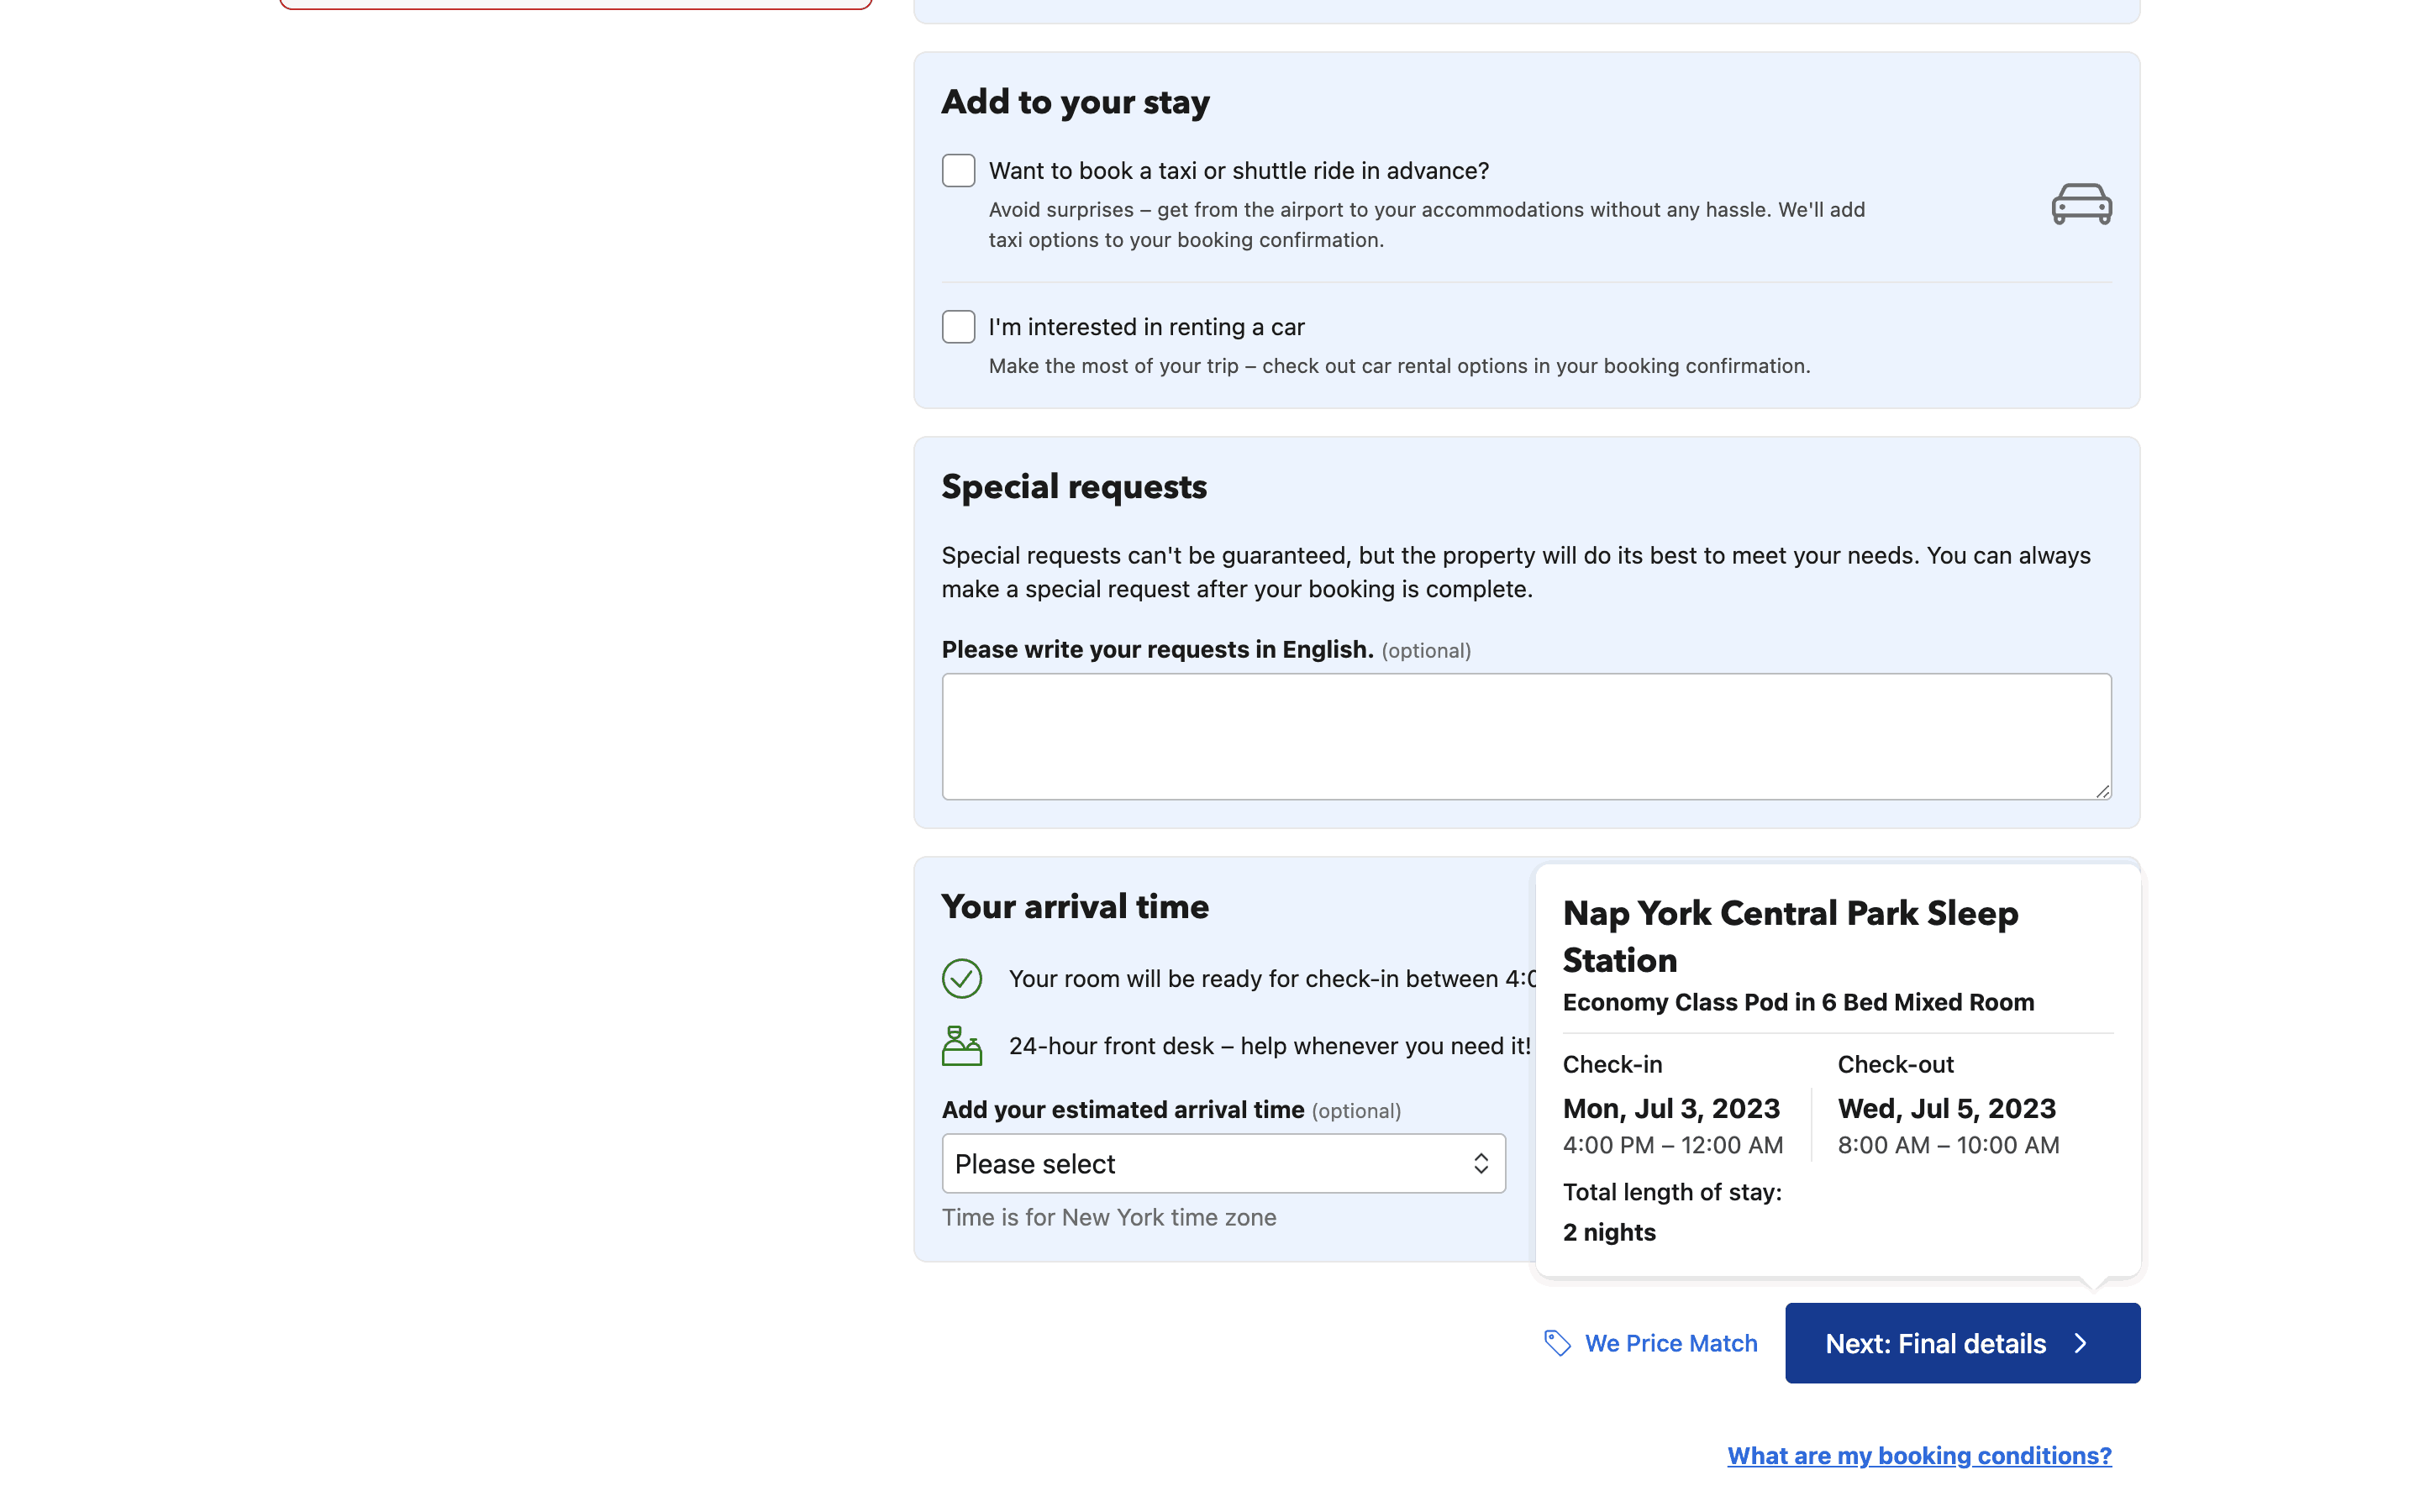Click the chevron arrow on Next button

point(2082,1343)
